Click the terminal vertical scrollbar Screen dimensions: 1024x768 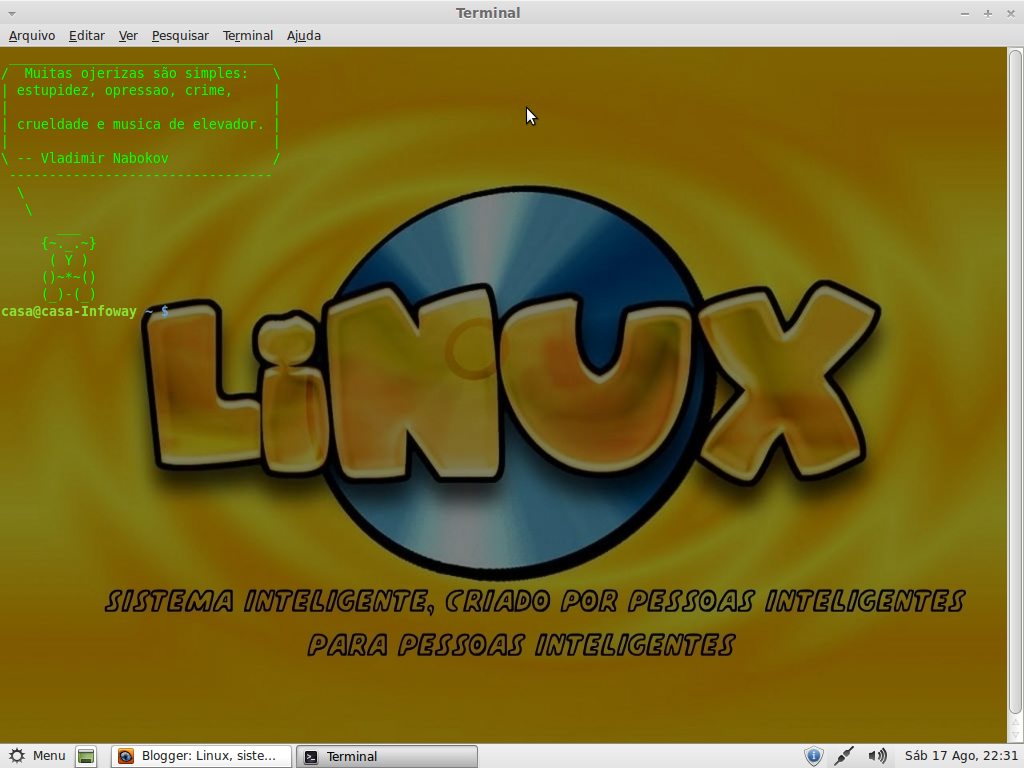(1015, 381)
